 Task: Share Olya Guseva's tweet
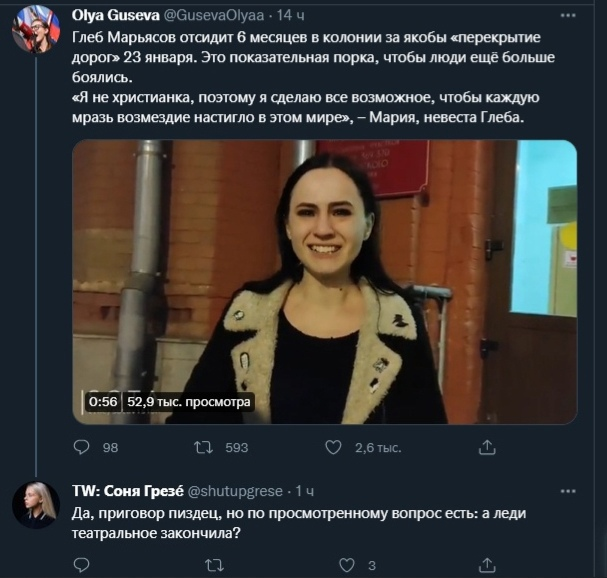[x=488, y=447]
